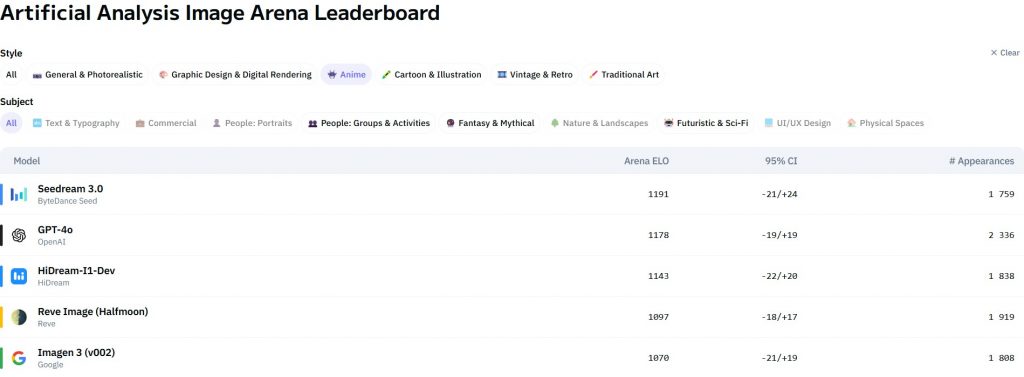
Task: Click the Google logo beside Imagen 3
Action: (19, 358)
